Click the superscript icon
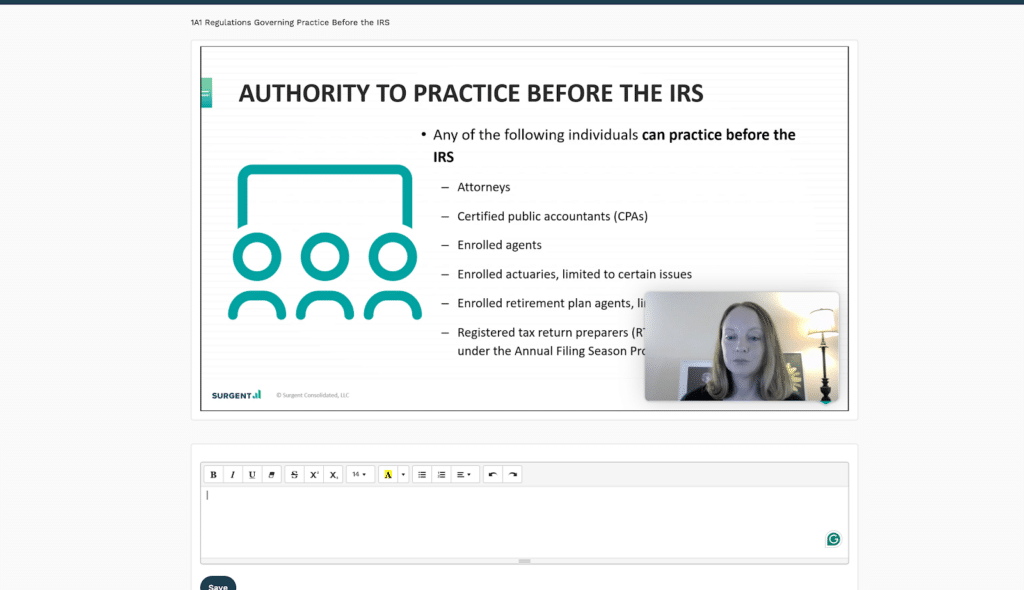This screenshot has width=1024, height=590. pos(314,475)
